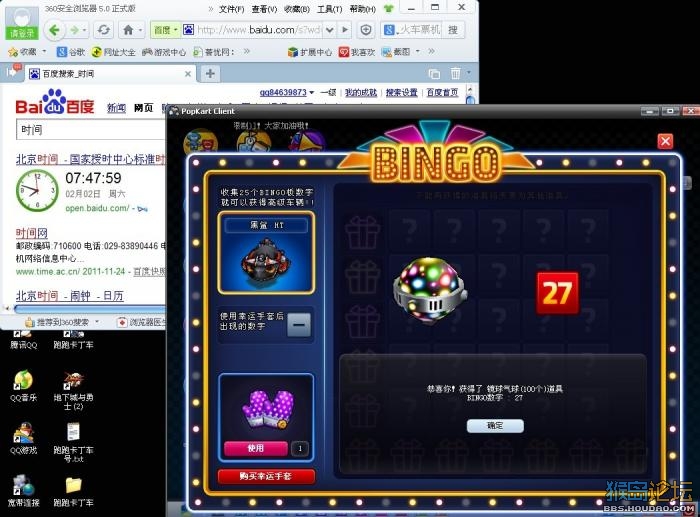700x517 pixels.
Task: Open the 搜索设置 link
Action: 401,92
